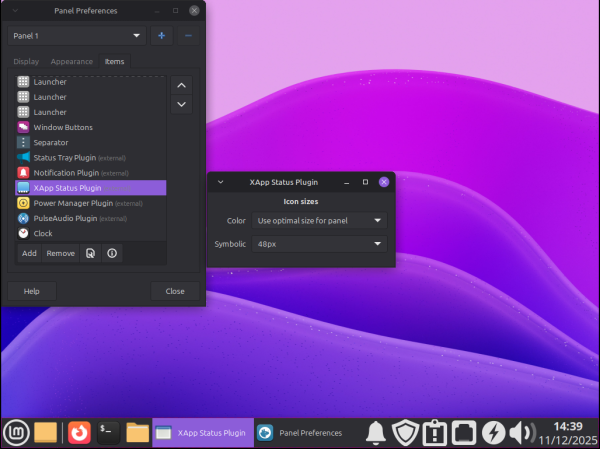Click the Add button
Viewport: 600px width, 449px height.
29,253
